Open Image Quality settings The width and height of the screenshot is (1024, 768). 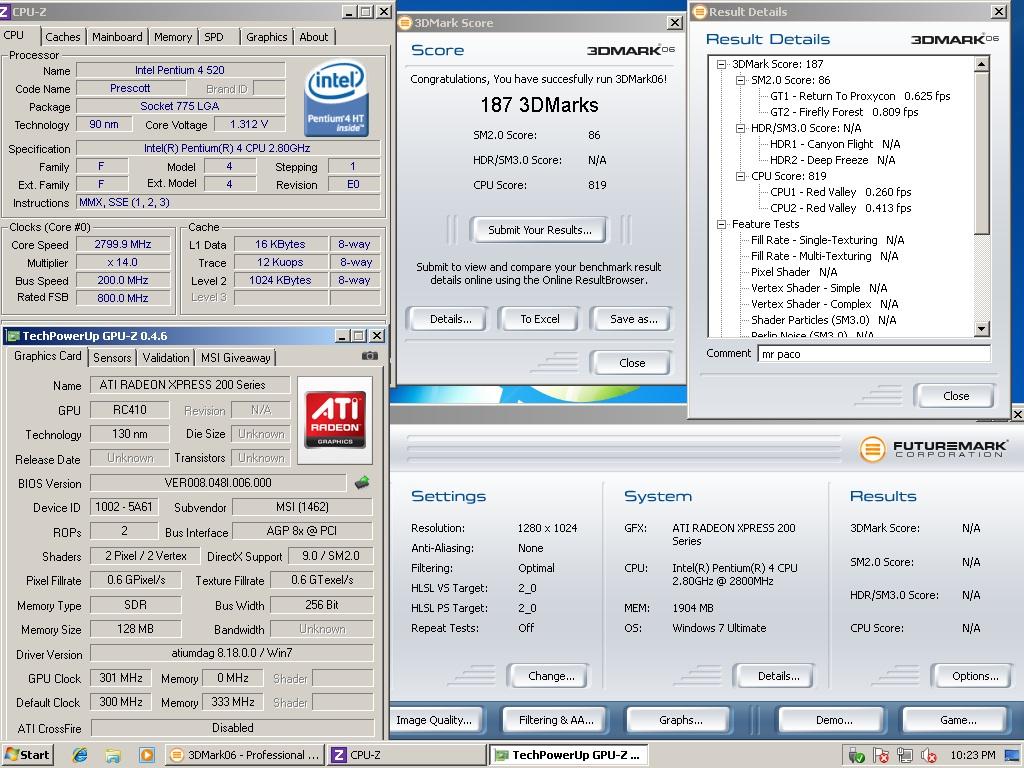click(436, 720)
